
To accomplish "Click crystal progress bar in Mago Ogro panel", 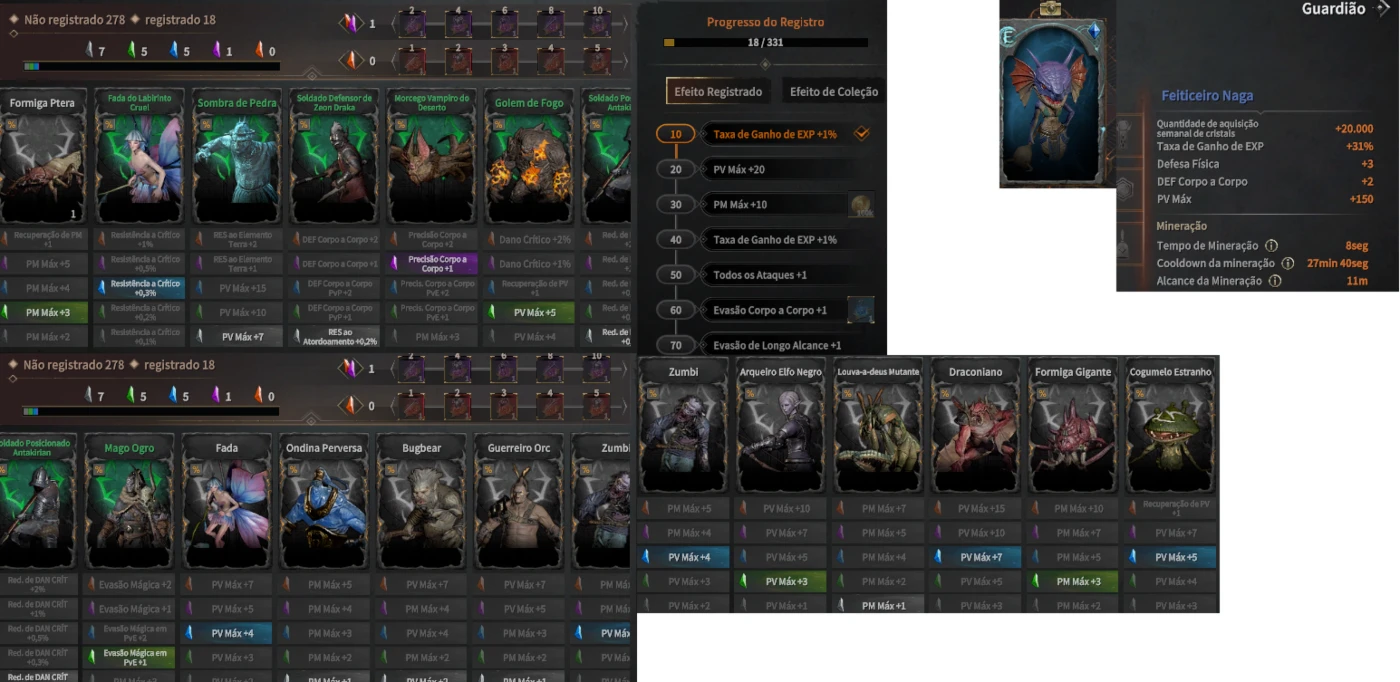I will click(151, 411).
